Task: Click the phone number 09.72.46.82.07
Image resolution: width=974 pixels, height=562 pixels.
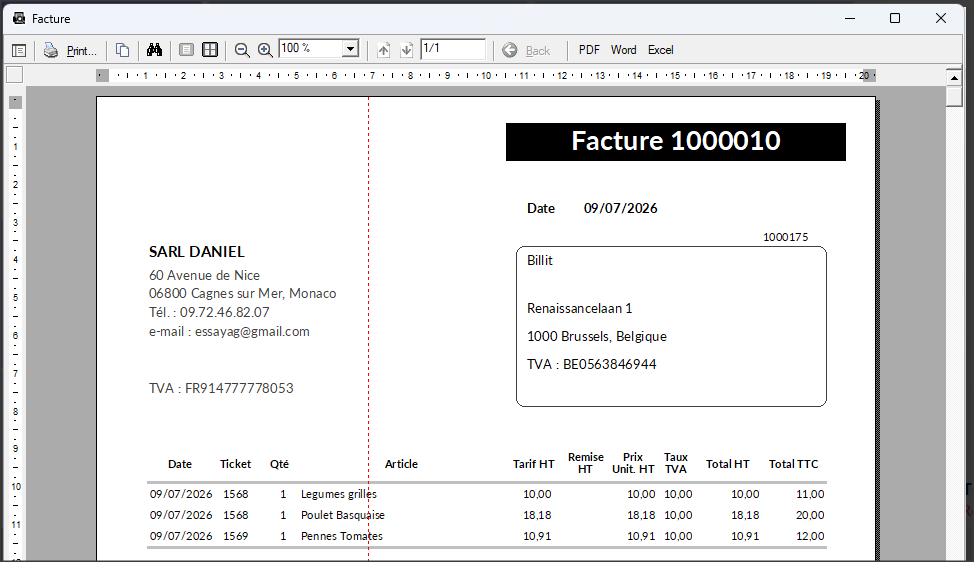Action: coord(224,312)
